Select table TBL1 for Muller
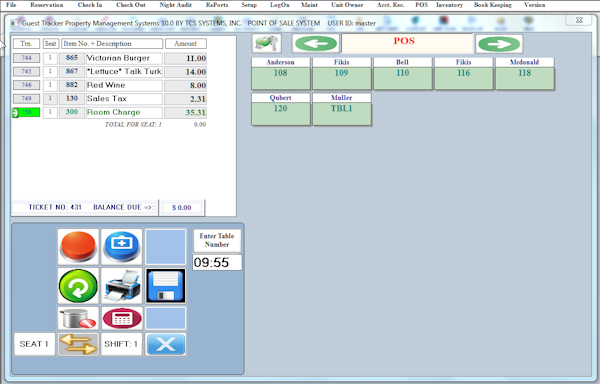The image size is (600, 384). (342, 109)
